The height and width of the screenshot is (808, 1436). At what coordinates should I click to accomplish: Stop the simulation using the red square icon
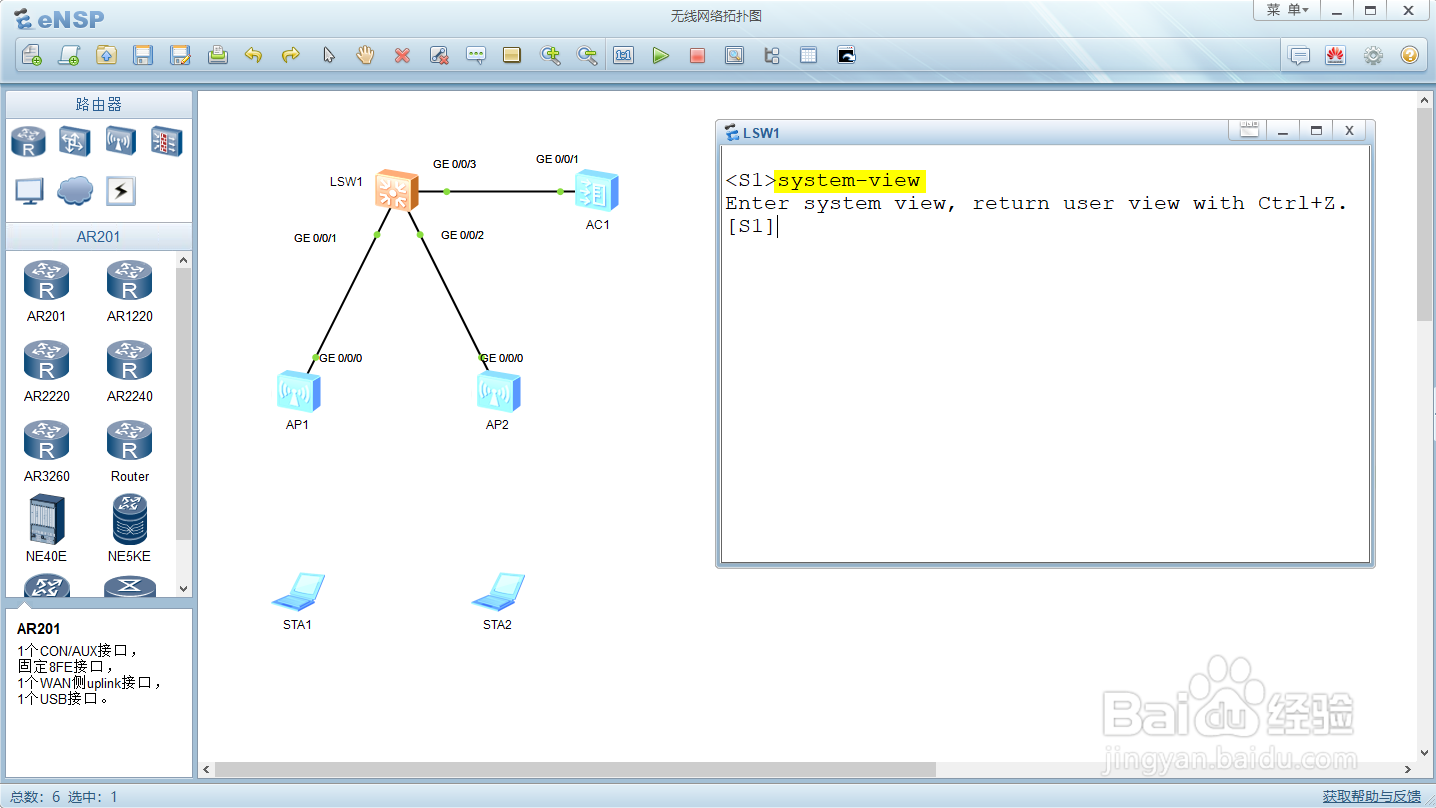[697, 55]
